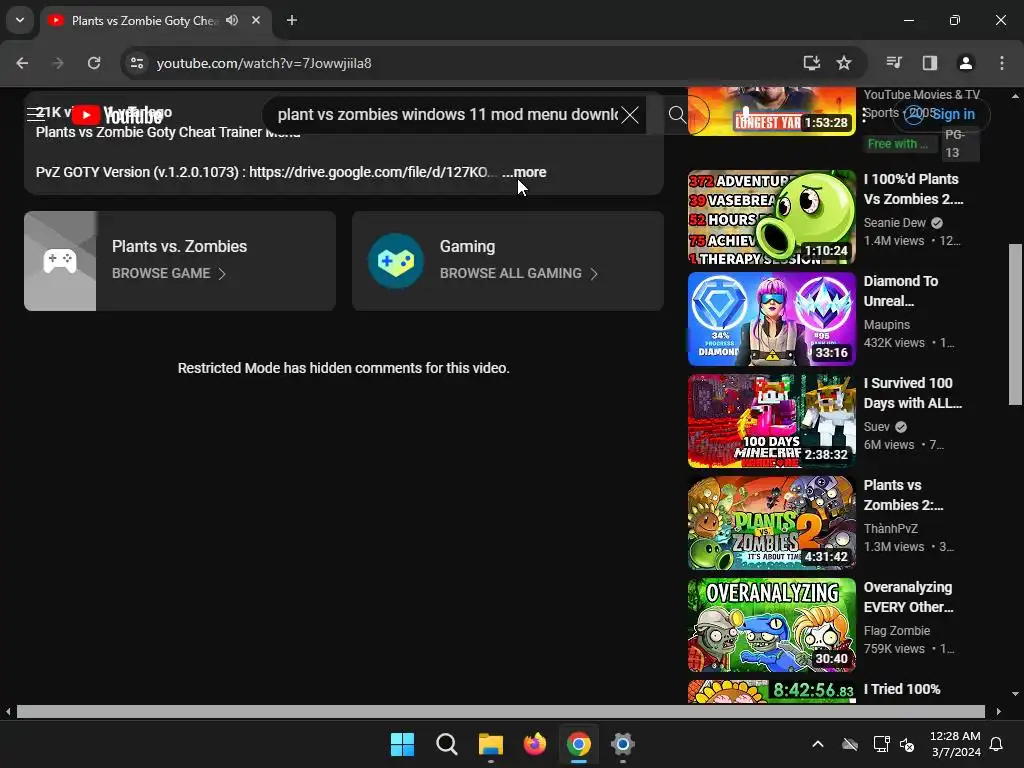This screenshot has width=1024, height=768.
Task: Reload the YouTube page
Action: pyautogui.click(x=94, y=63)
